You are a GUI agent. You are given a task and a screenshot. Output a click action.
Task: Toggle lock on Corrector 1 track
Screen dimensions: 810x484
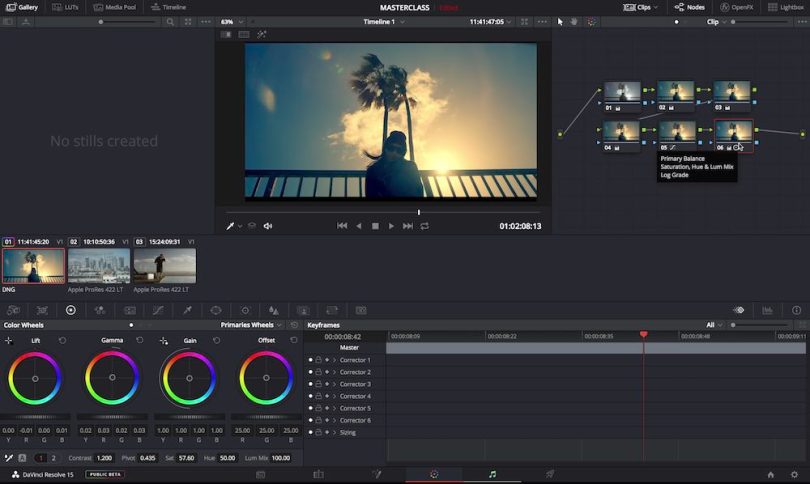pyautogui.click(x=318, y=360)
